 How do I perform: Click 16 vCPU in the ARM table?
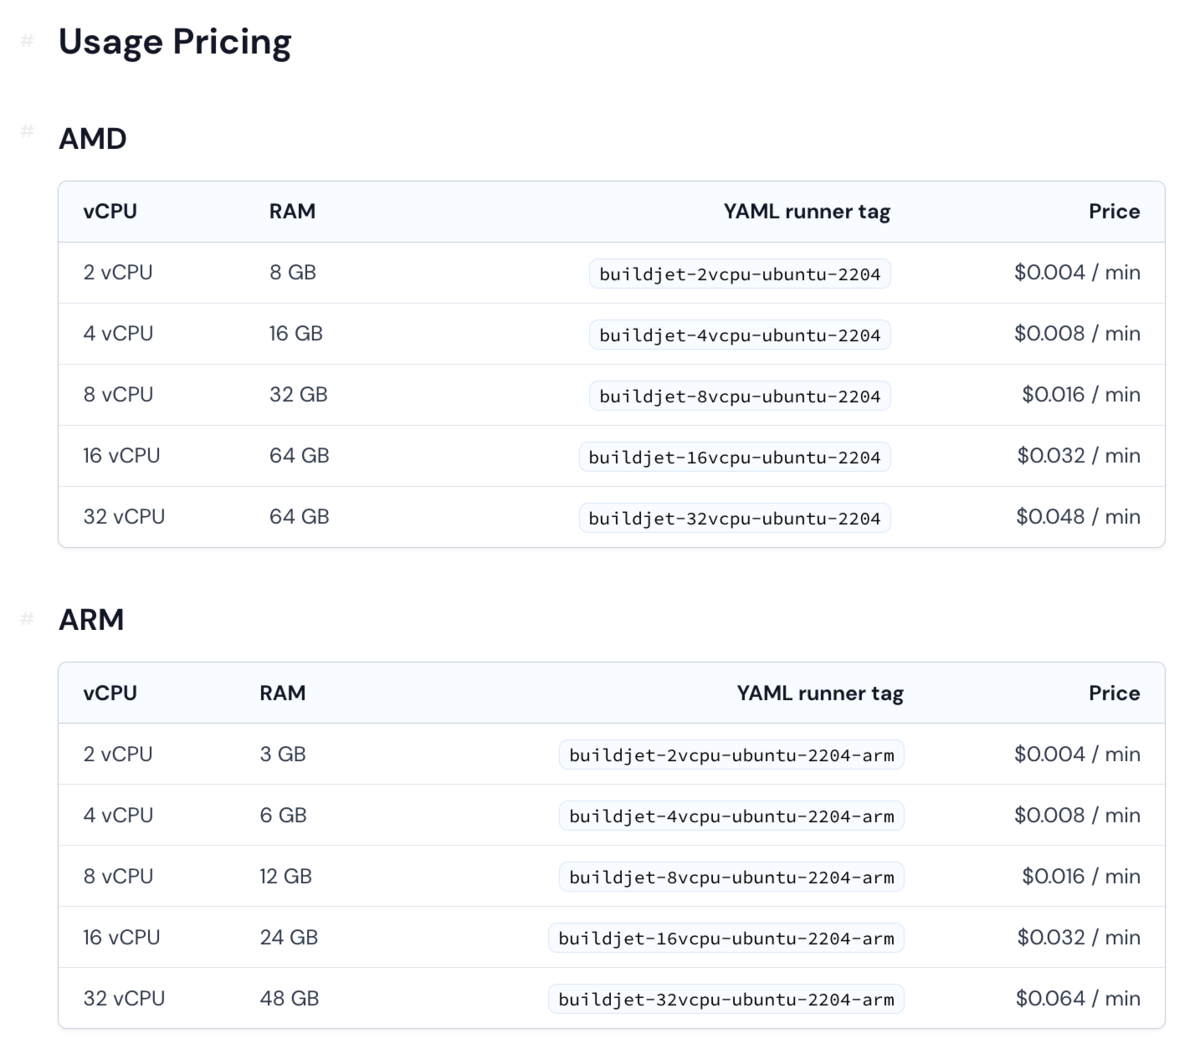click(122, 937)
